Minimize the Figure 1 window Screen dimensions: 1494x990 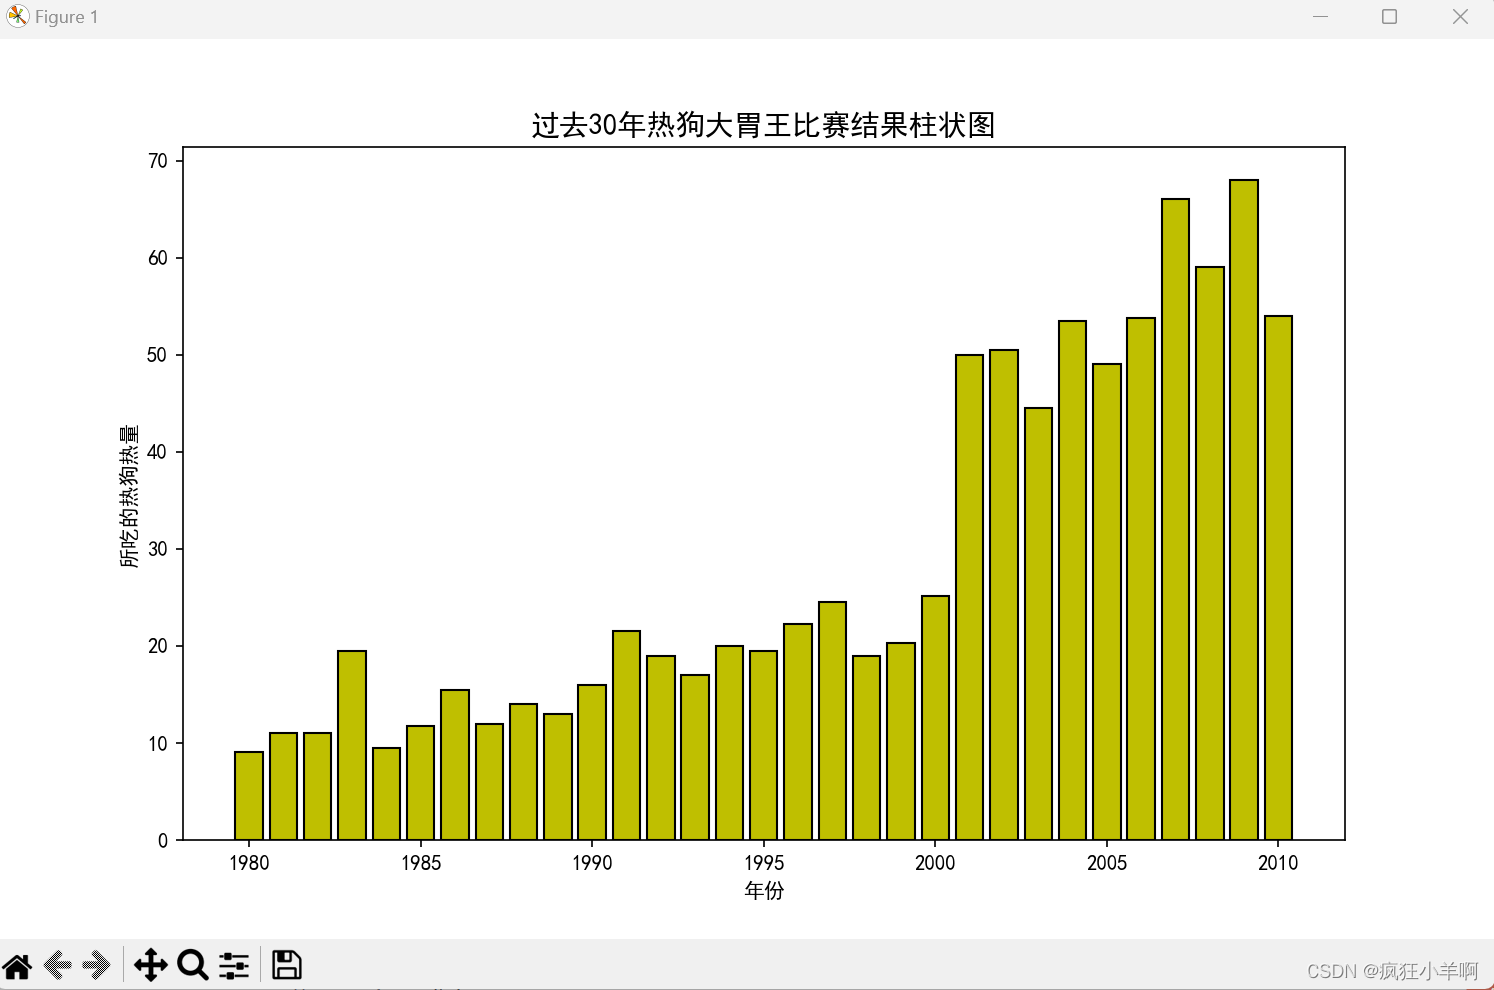pyautogui.click(x=1320, y=16)
